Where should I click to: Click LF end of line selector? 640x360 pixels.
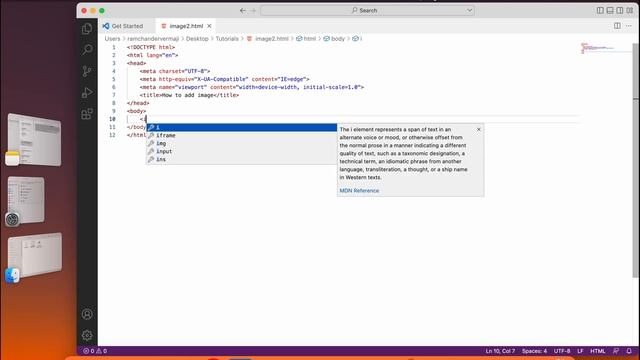[x=580, y=351]
